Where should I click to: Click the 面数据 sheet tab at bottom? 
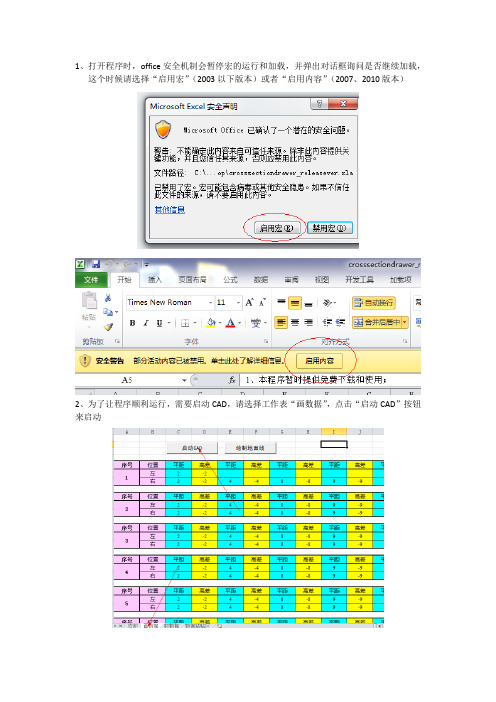150,626
